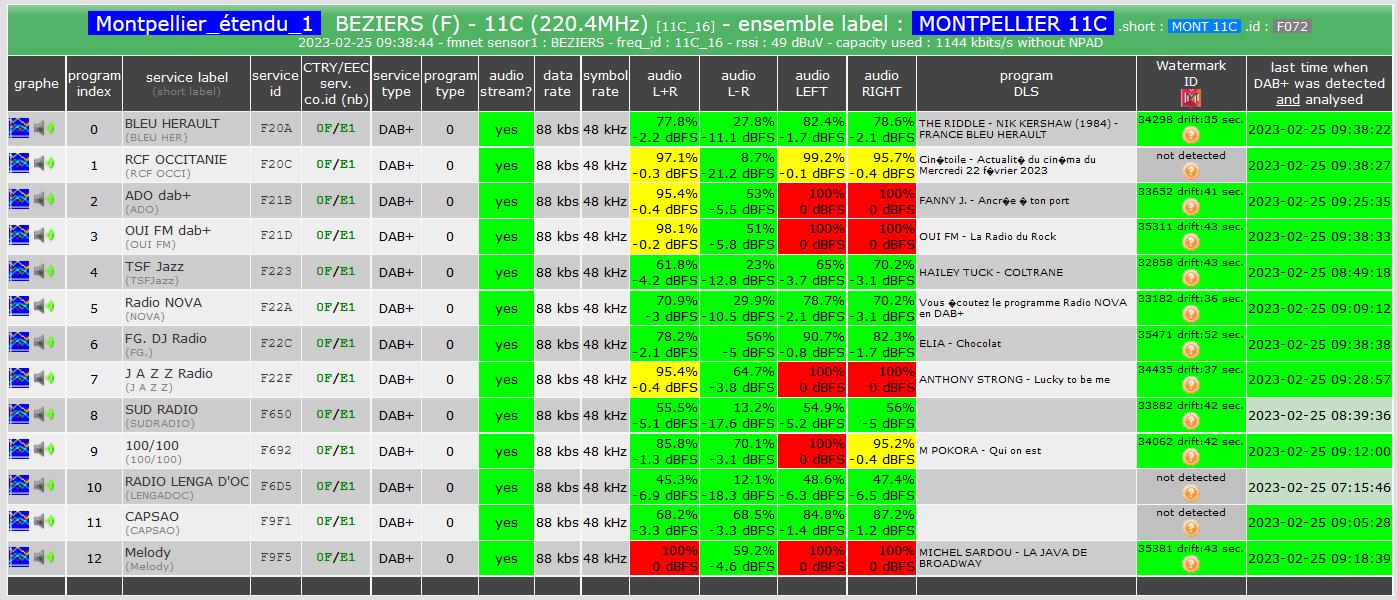Open the graph icon for J A Z Z Radio

point(19,378)
